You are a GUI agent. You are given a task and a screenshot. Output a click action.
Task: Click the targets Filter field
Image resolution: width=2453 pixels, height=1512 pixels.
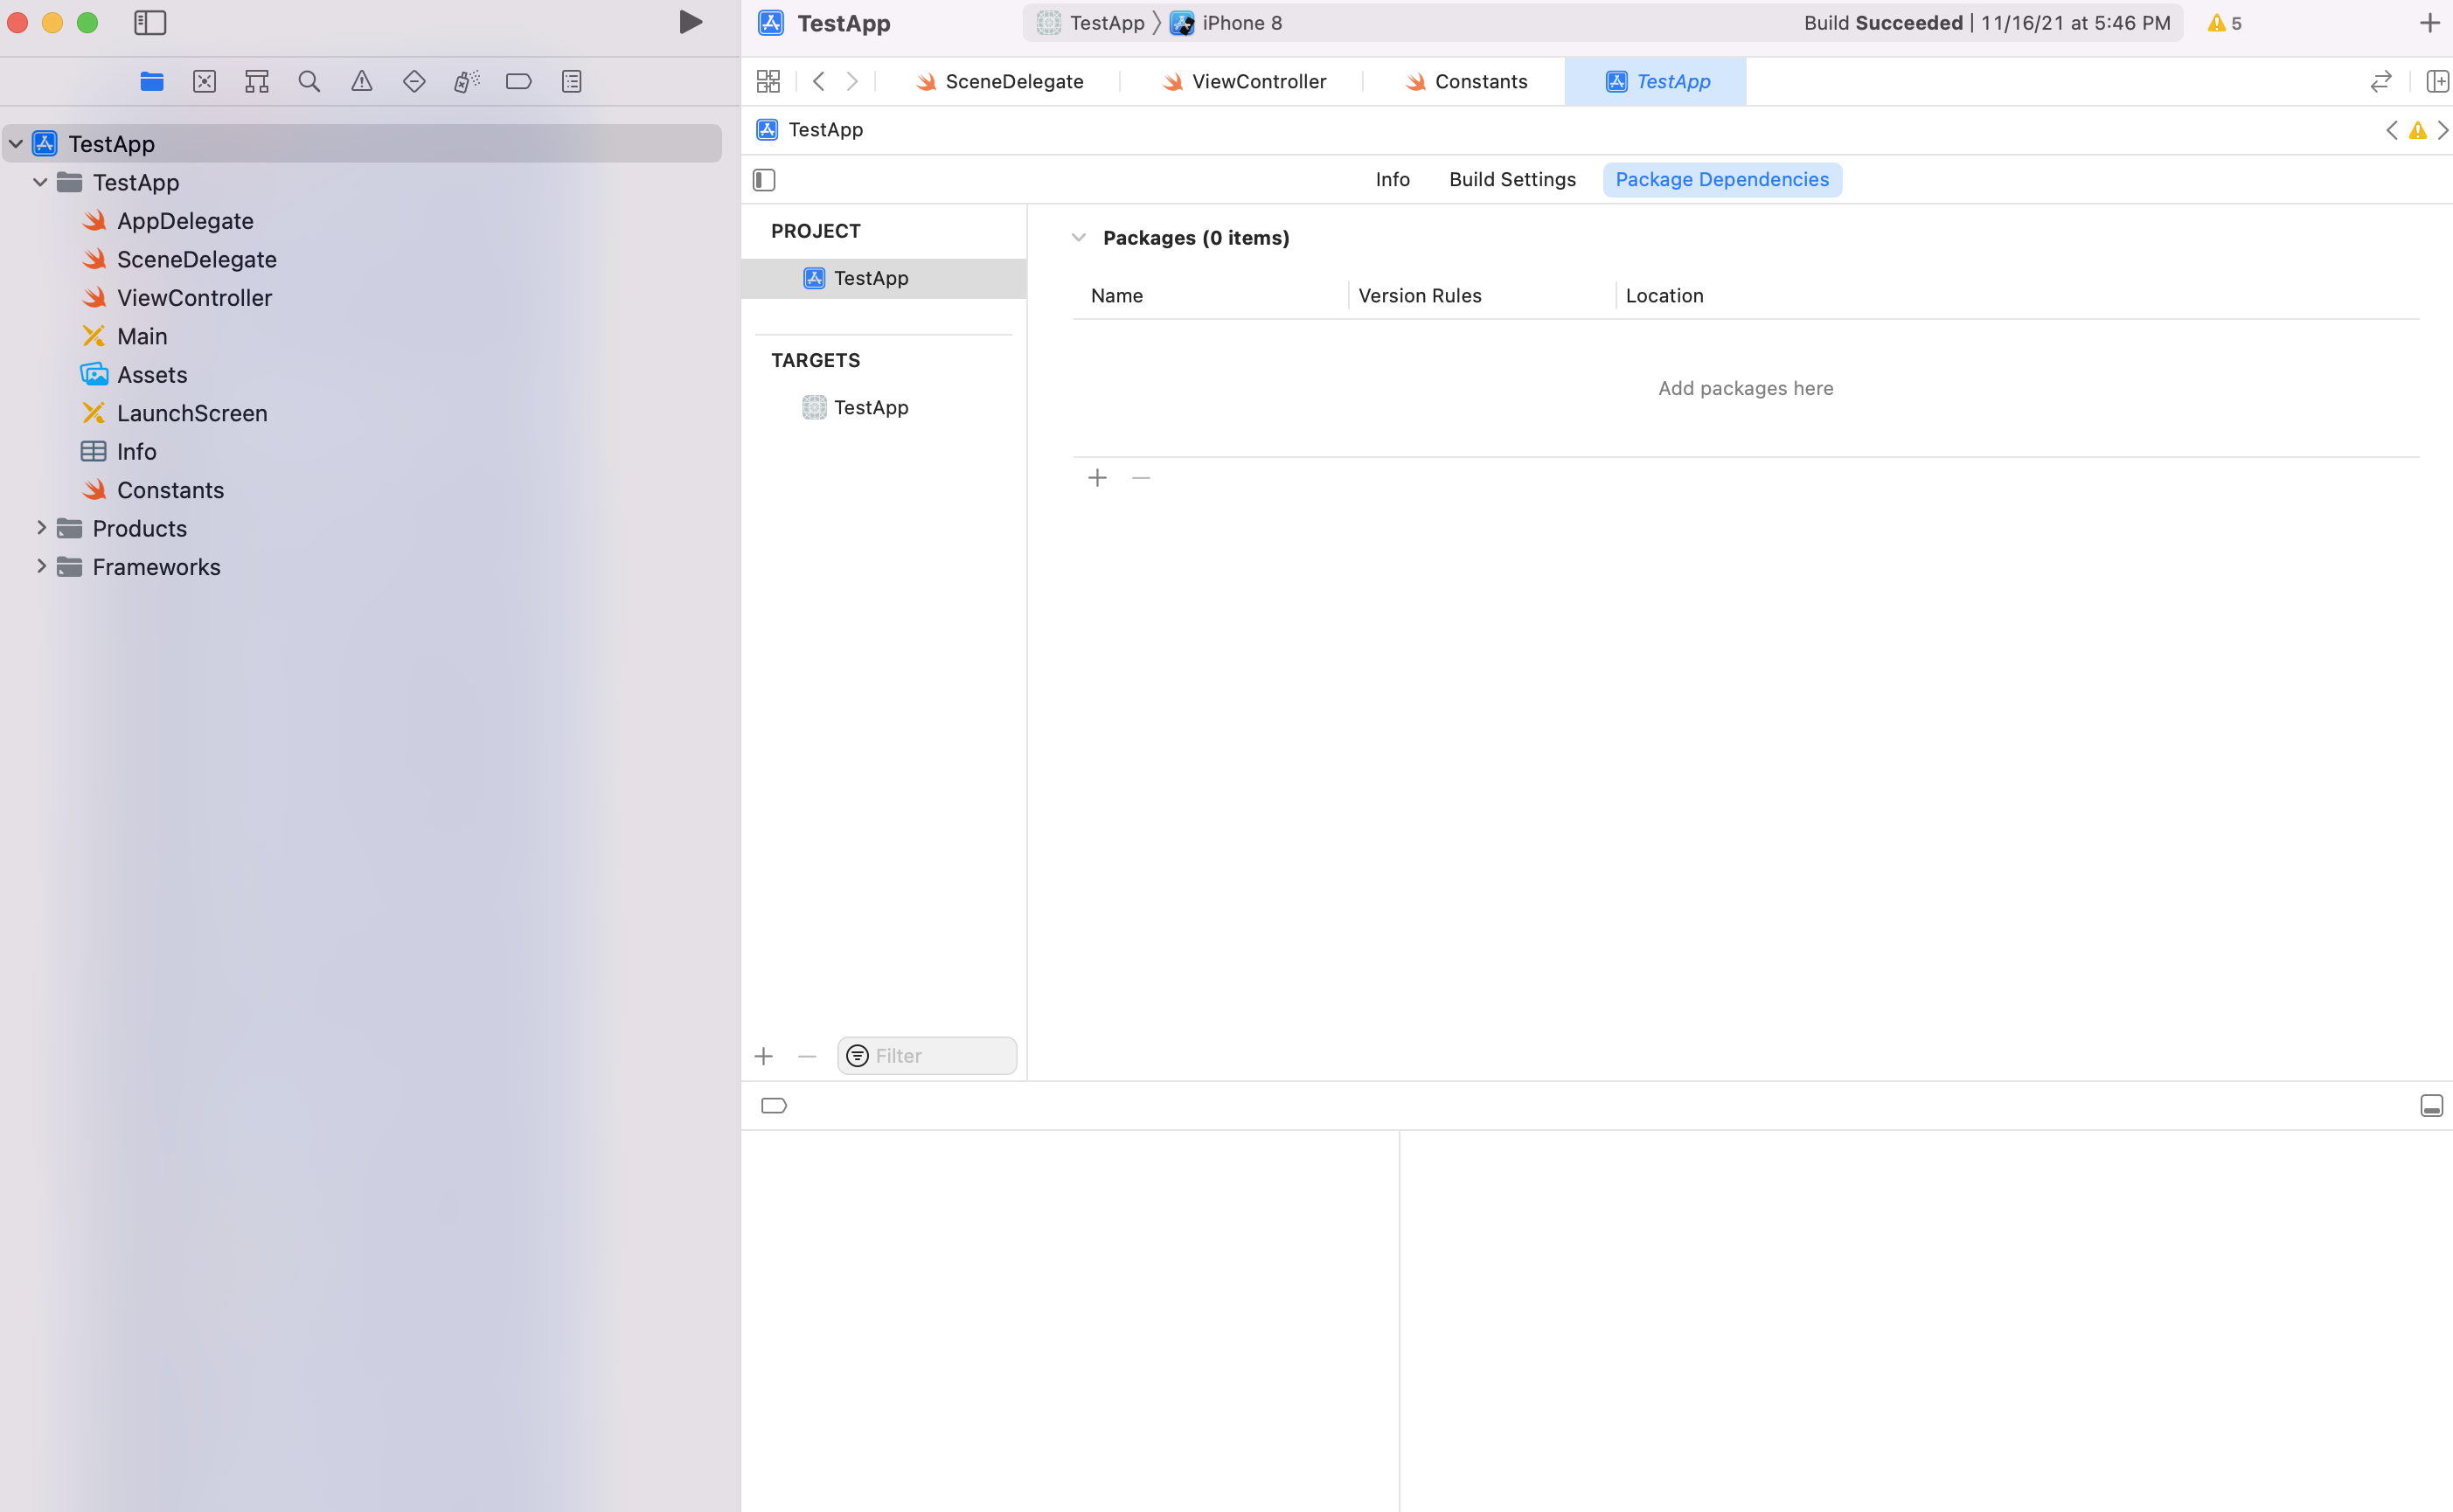coord(940,1056)
